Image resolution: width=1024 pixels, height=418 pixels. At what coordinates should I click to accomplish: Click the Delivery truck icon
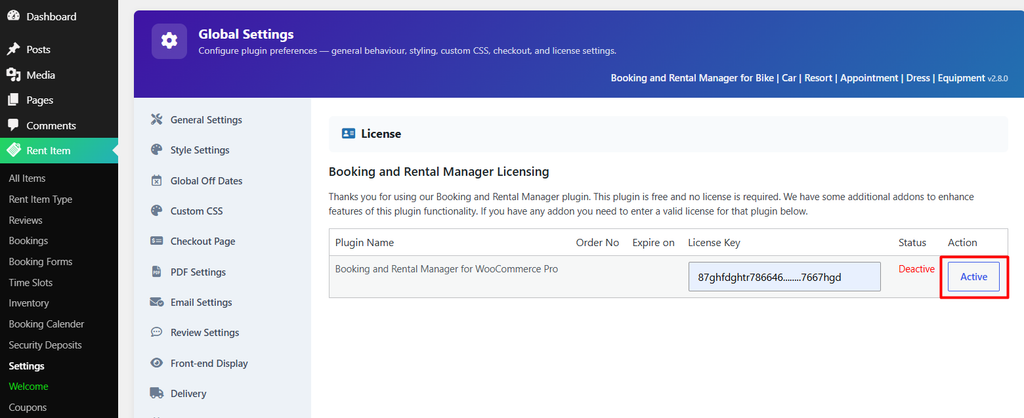coord(156,393)
